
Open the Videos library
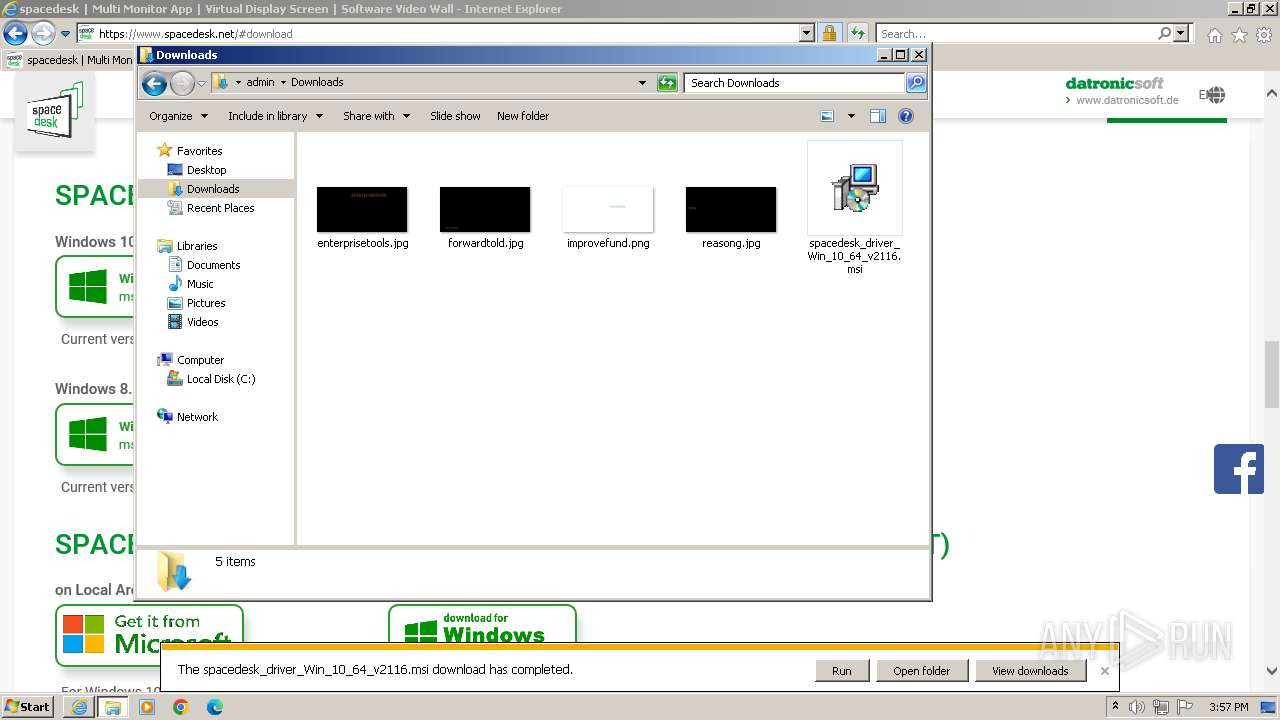[202, 322]
